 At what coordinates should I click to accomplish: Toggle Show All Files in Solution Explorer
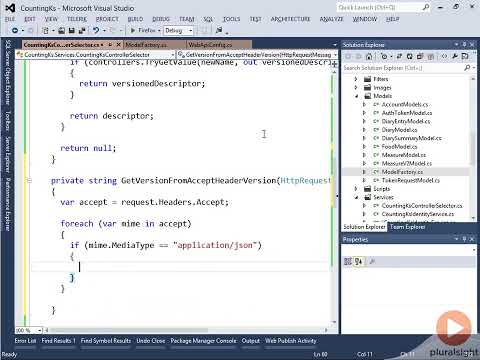431,56
